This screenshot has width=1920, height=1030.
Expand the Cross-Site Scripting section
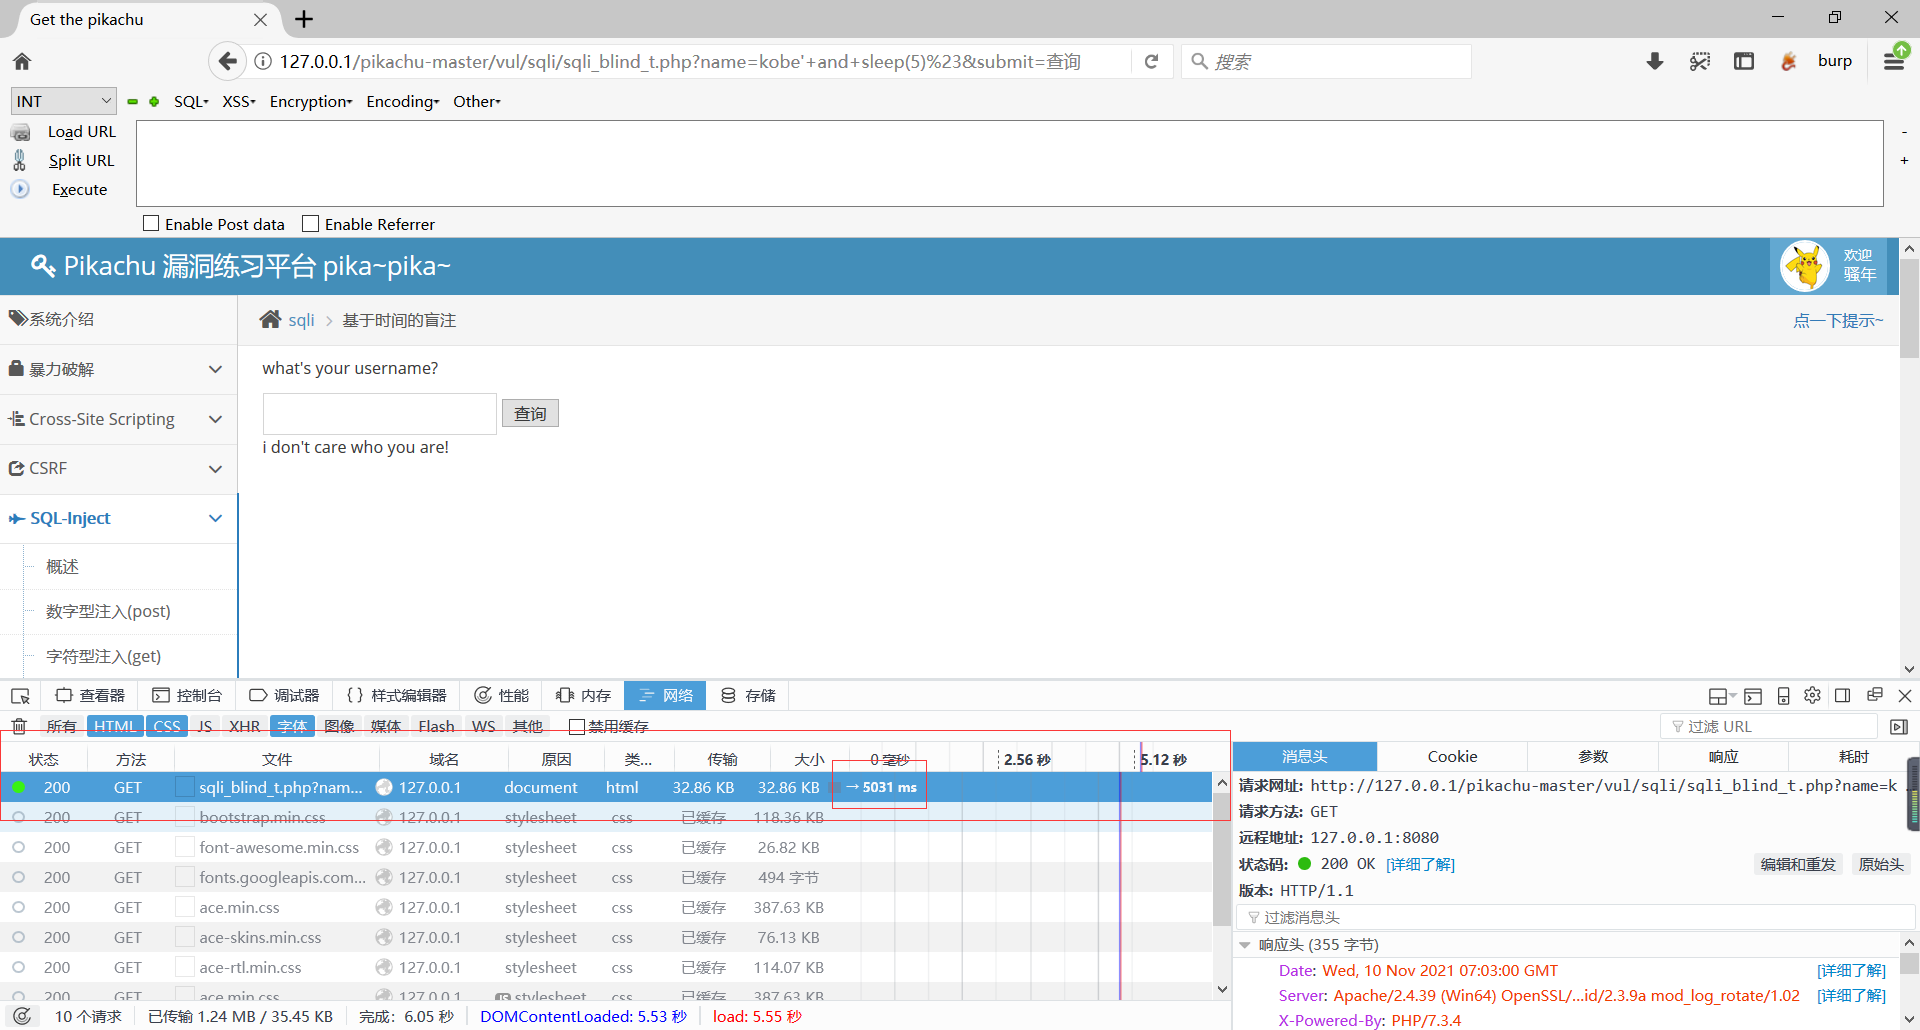[x=118, y=419]
